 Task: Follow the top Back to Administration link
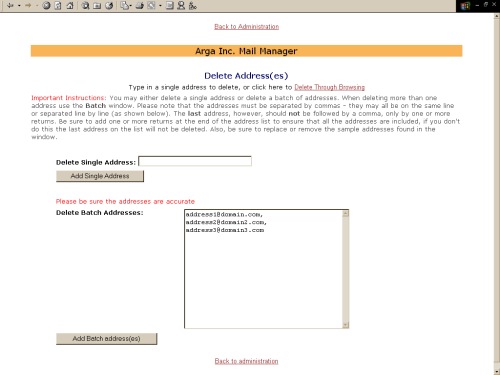point(247,27)
